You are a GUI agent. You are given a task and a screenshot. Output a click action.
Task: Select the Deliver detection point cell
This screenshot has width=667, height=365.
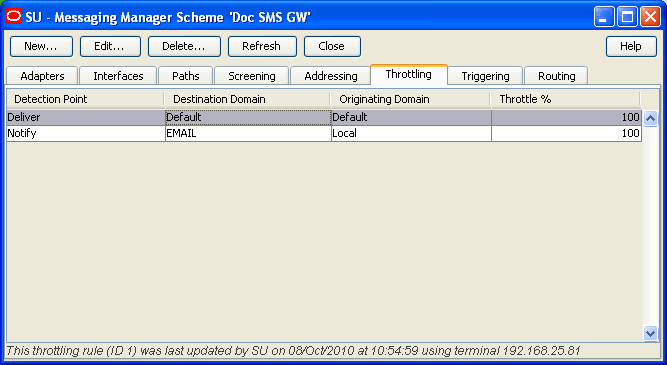[x=86, y=117]
